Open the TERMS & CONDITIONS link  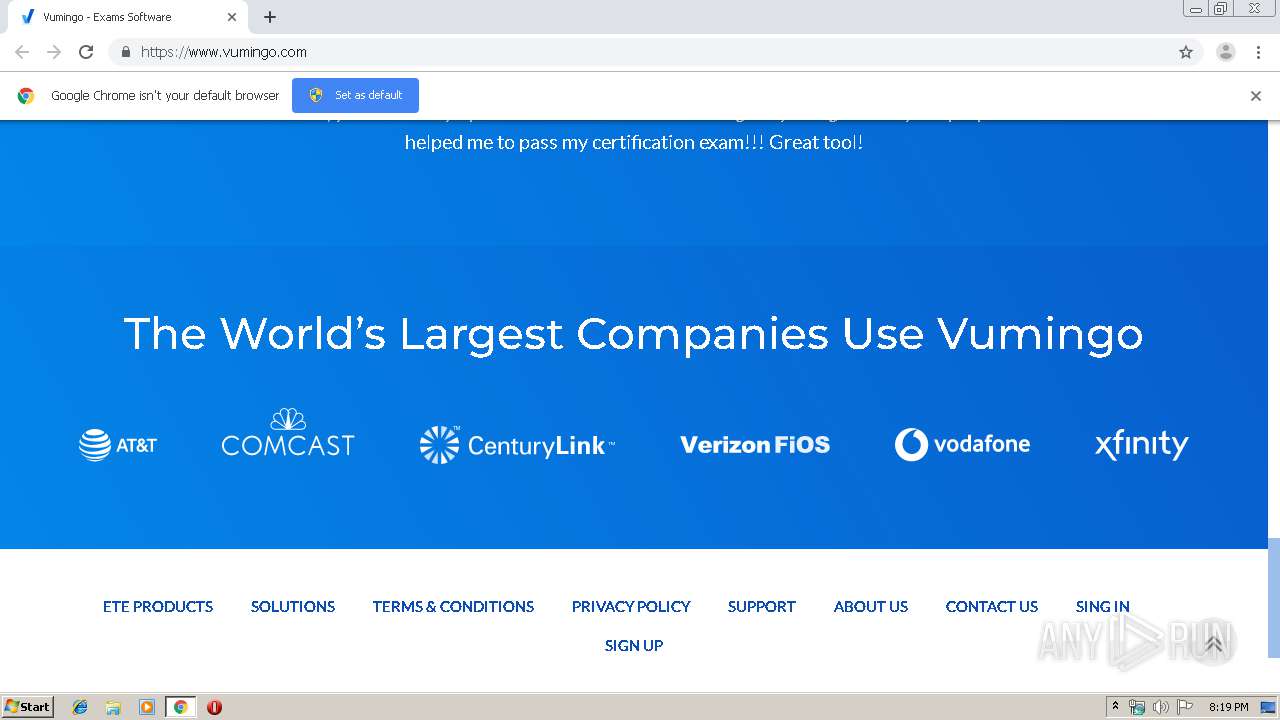click(x=453, y=606)
